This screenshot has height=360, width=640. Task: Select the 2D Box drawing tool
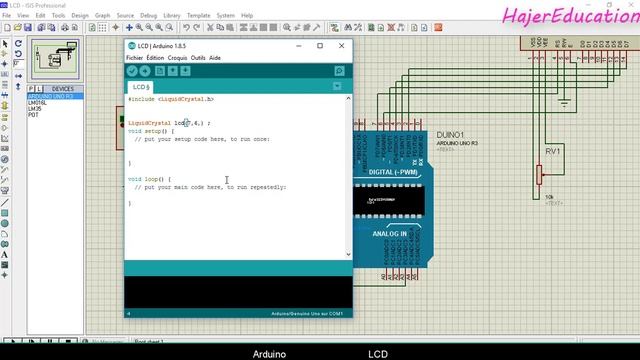[x=5, y=213]
